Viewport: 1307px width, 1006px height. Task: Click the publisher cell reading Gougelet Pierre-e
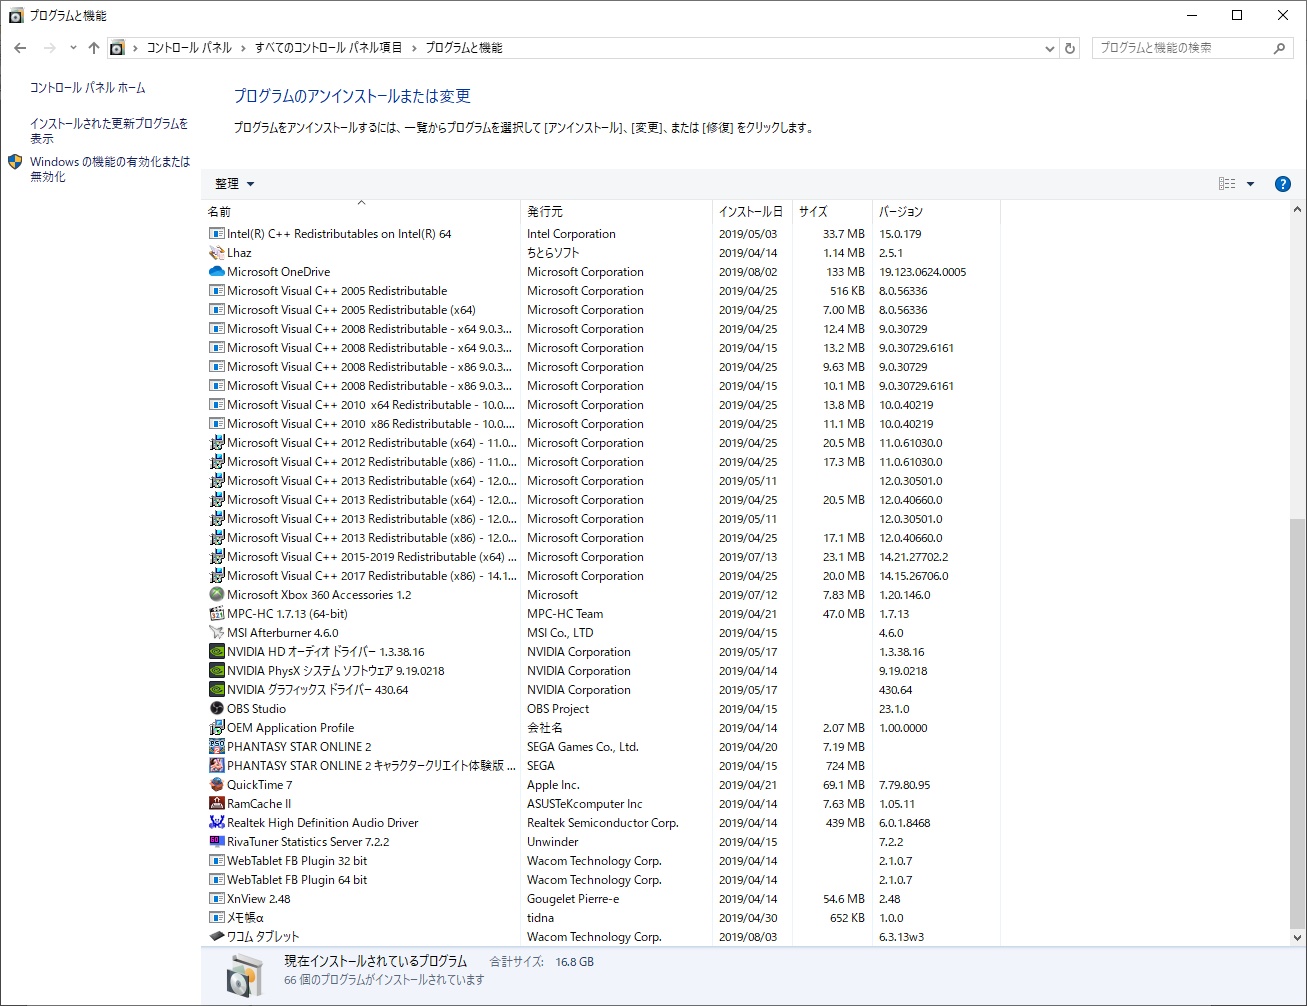573,899
